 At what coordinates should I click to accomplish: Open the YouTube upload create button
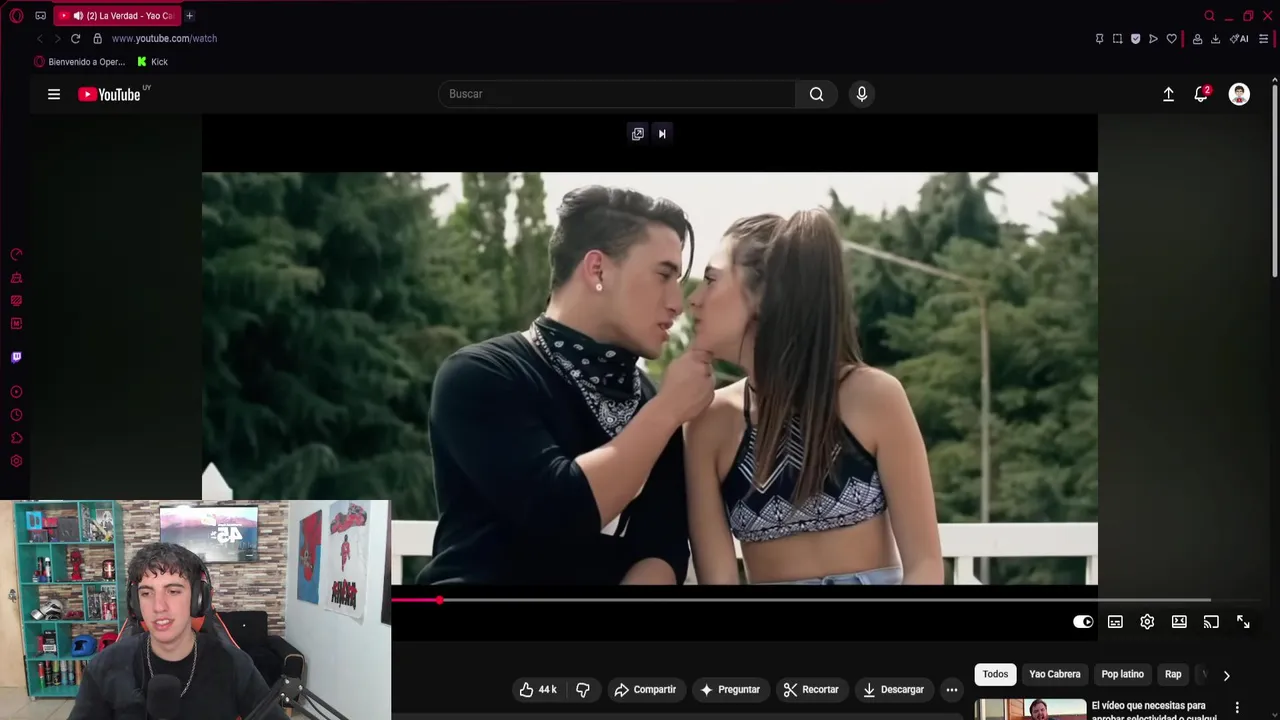click(1168, 94)
